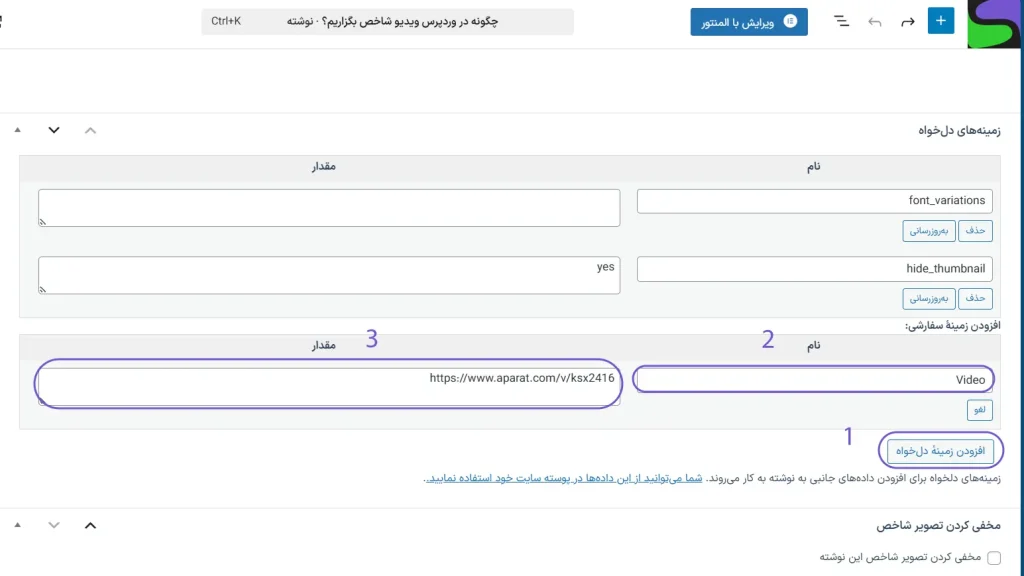Move custom fields panel down with chevron
This screenshot has height=576, width=1024.
pos(54,130)
